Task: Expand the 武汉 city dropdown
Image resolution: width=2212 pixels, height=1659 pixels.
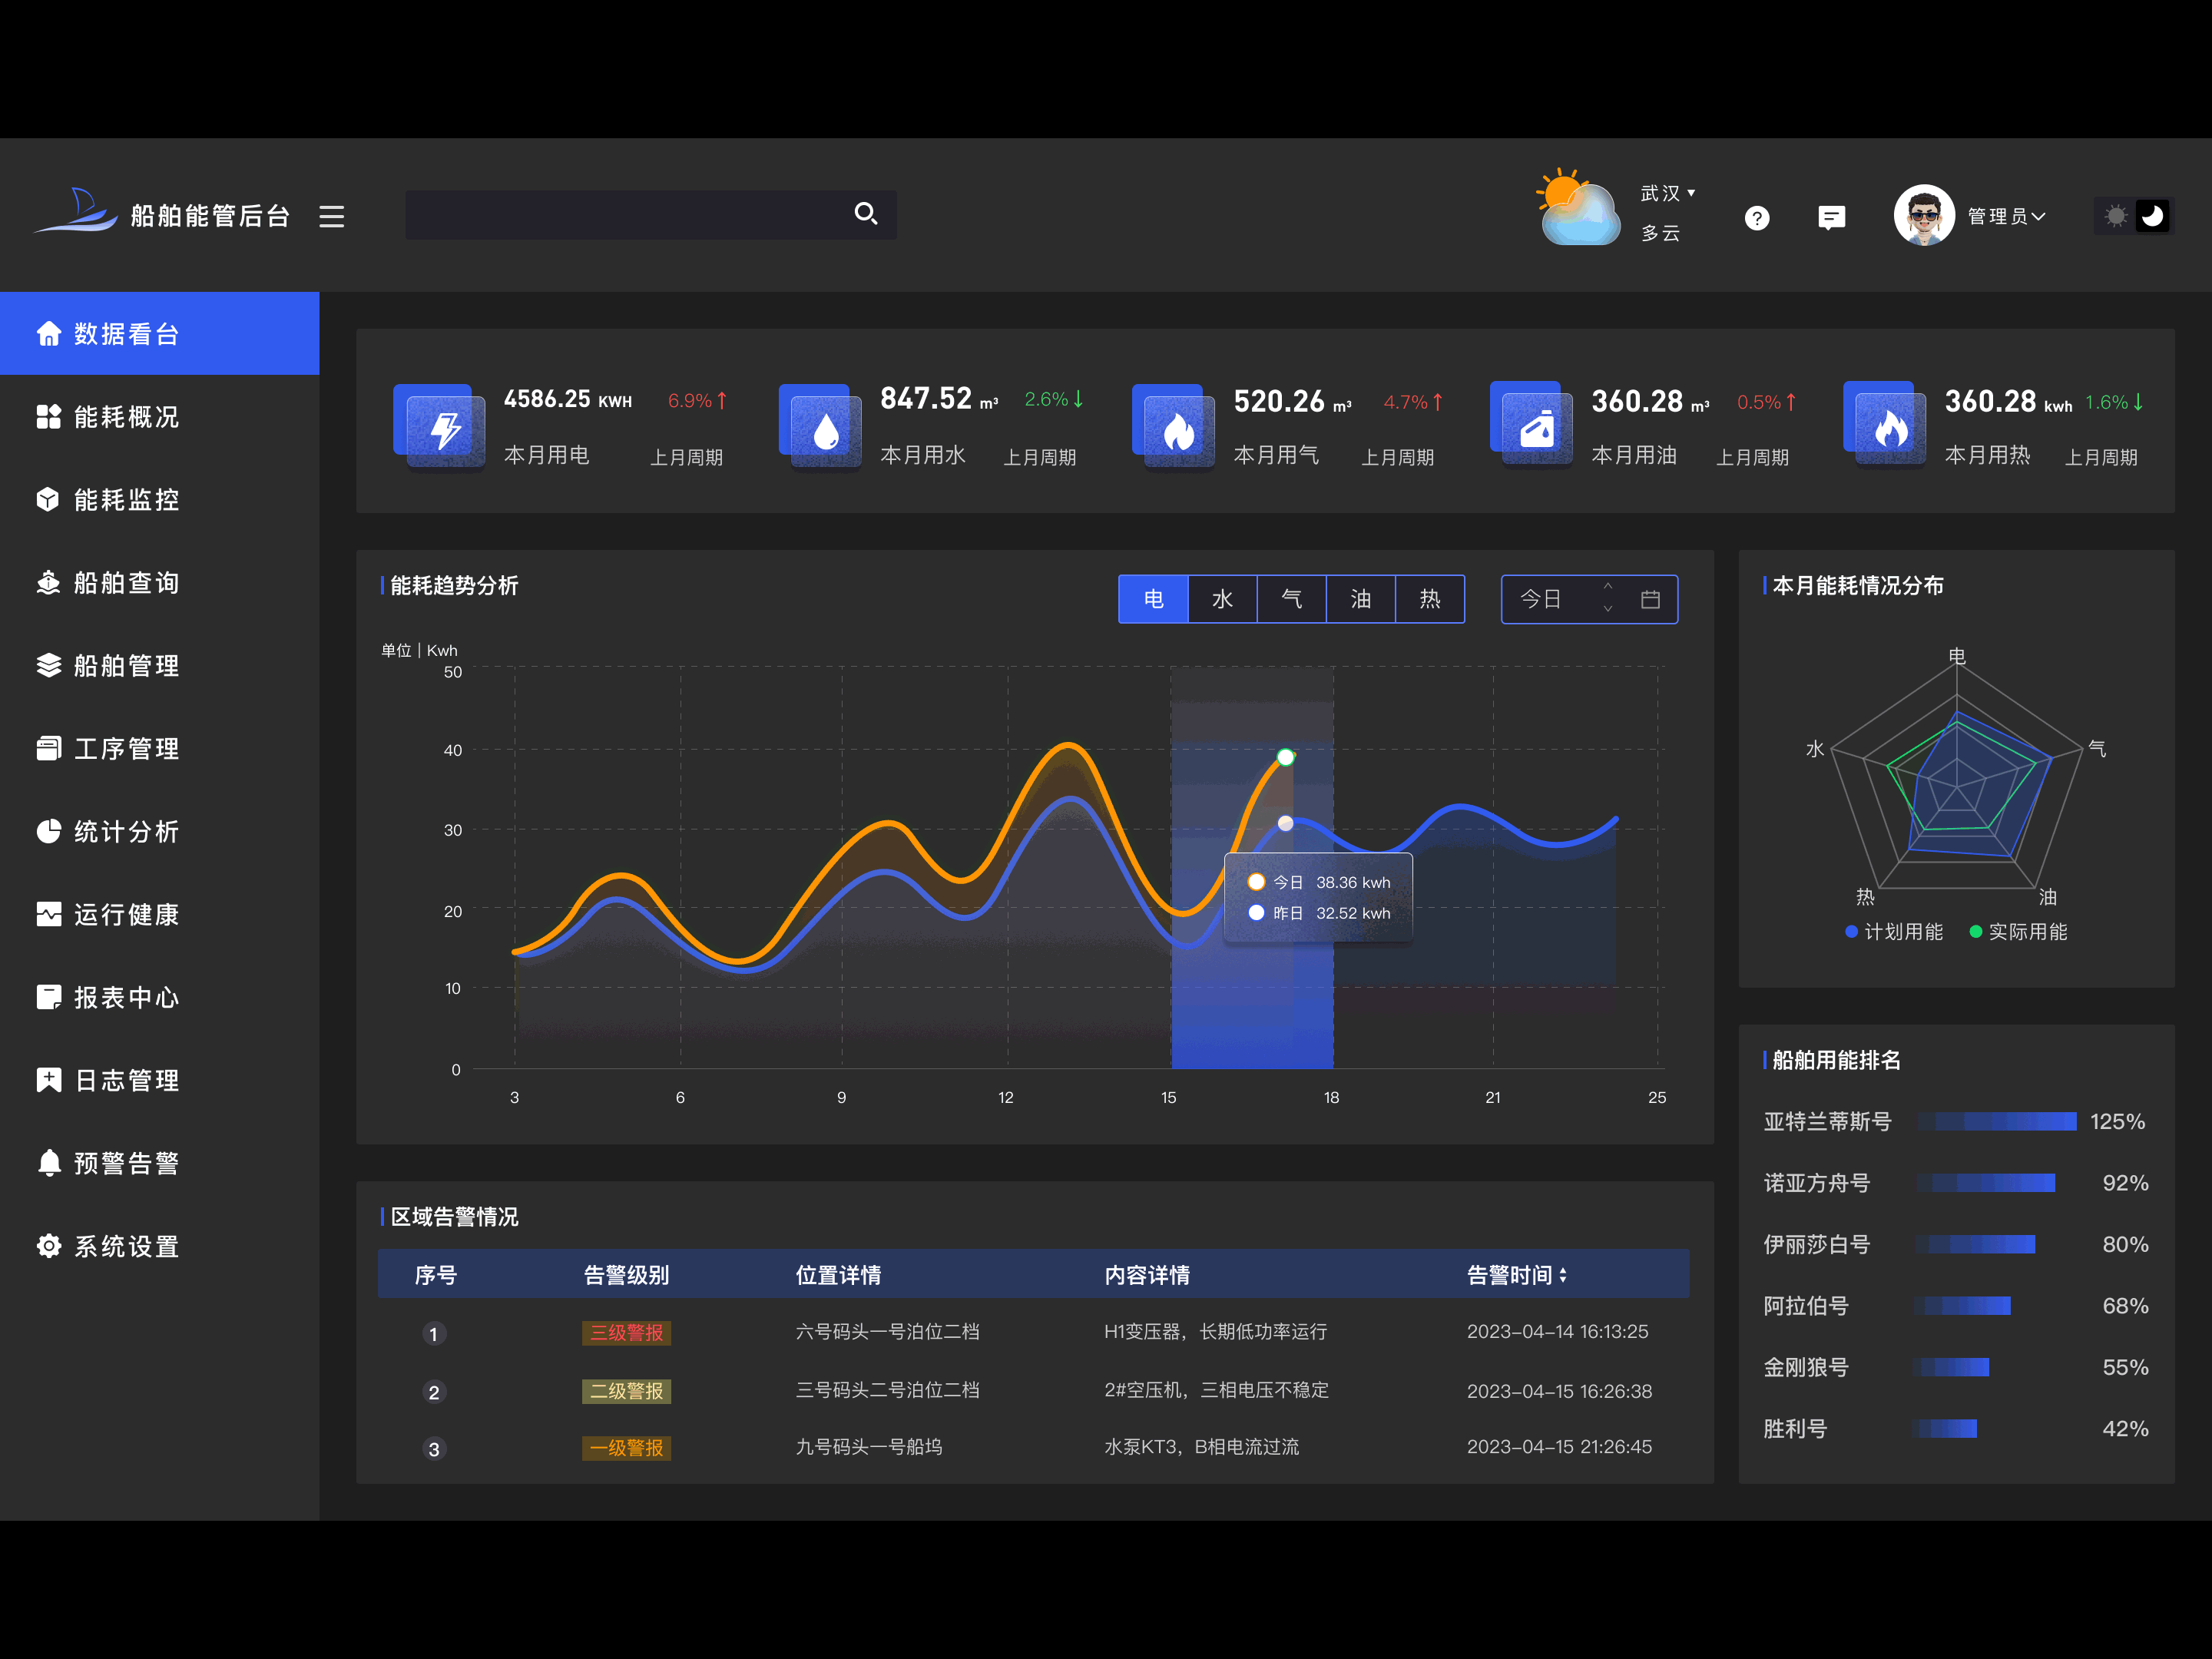Action: click(x=1668, y=192)
